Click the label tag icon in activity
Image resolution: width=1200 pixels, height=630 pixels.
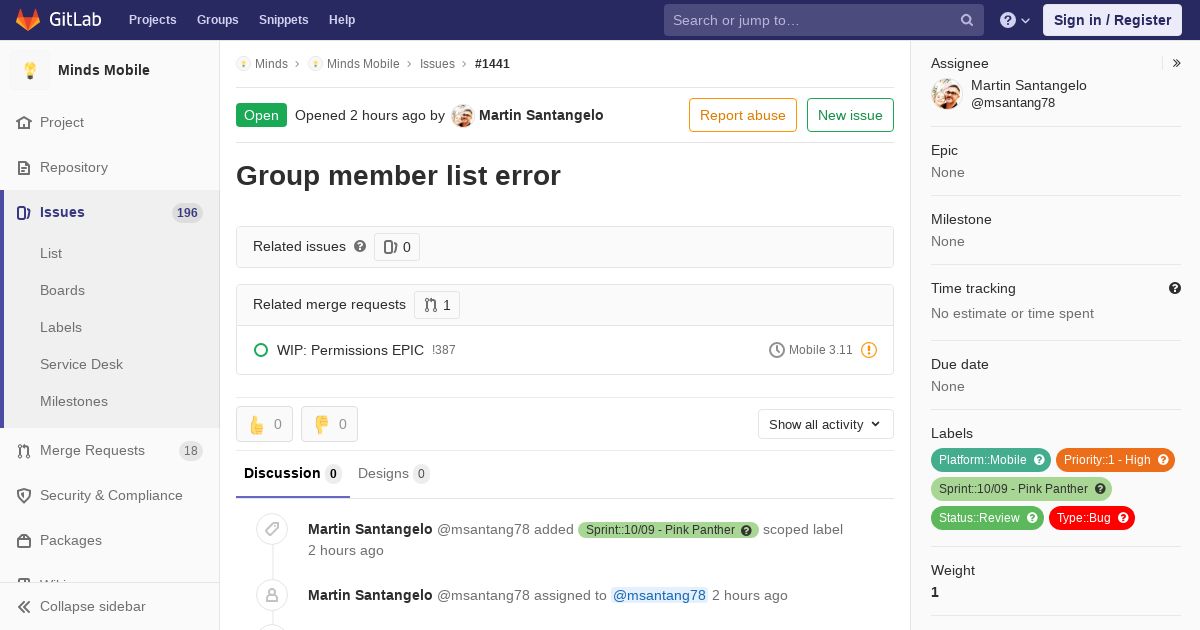click(x=272, y=529)
